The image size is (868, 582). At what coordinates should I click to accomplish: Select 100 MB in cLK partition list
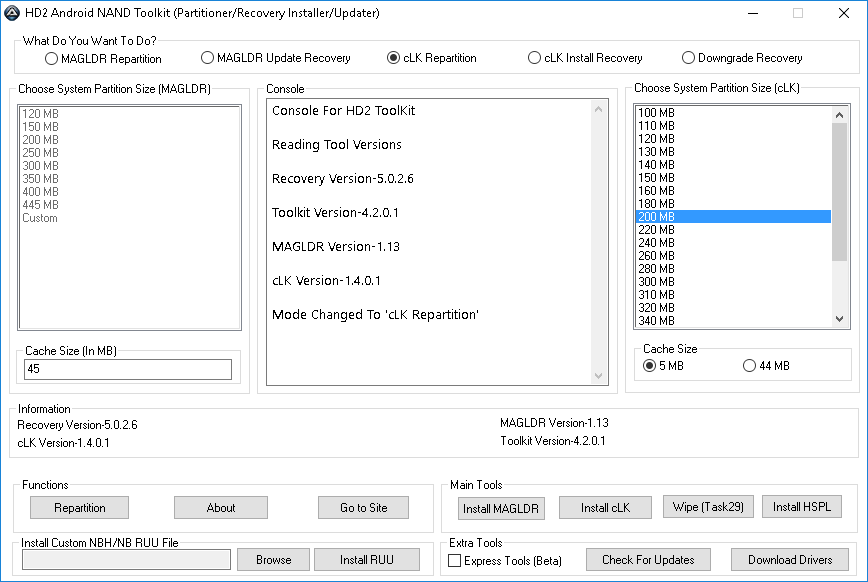tap(733, 113)
